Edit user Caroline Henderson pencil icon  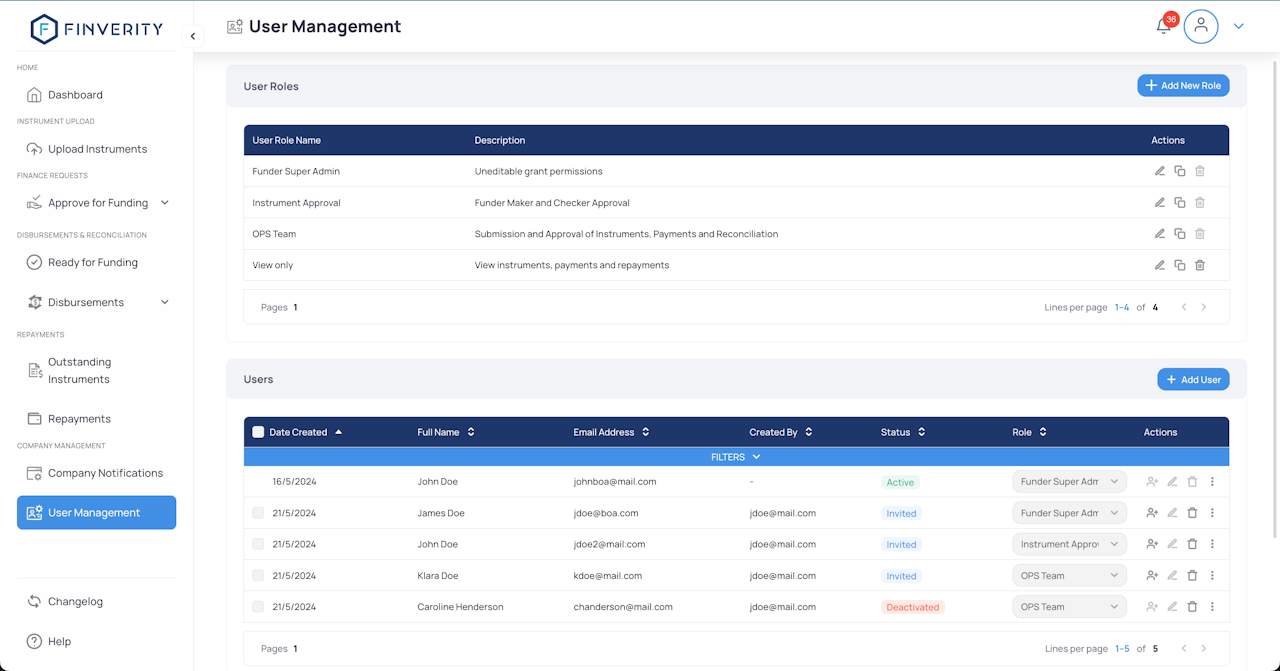coord(1172,607)
